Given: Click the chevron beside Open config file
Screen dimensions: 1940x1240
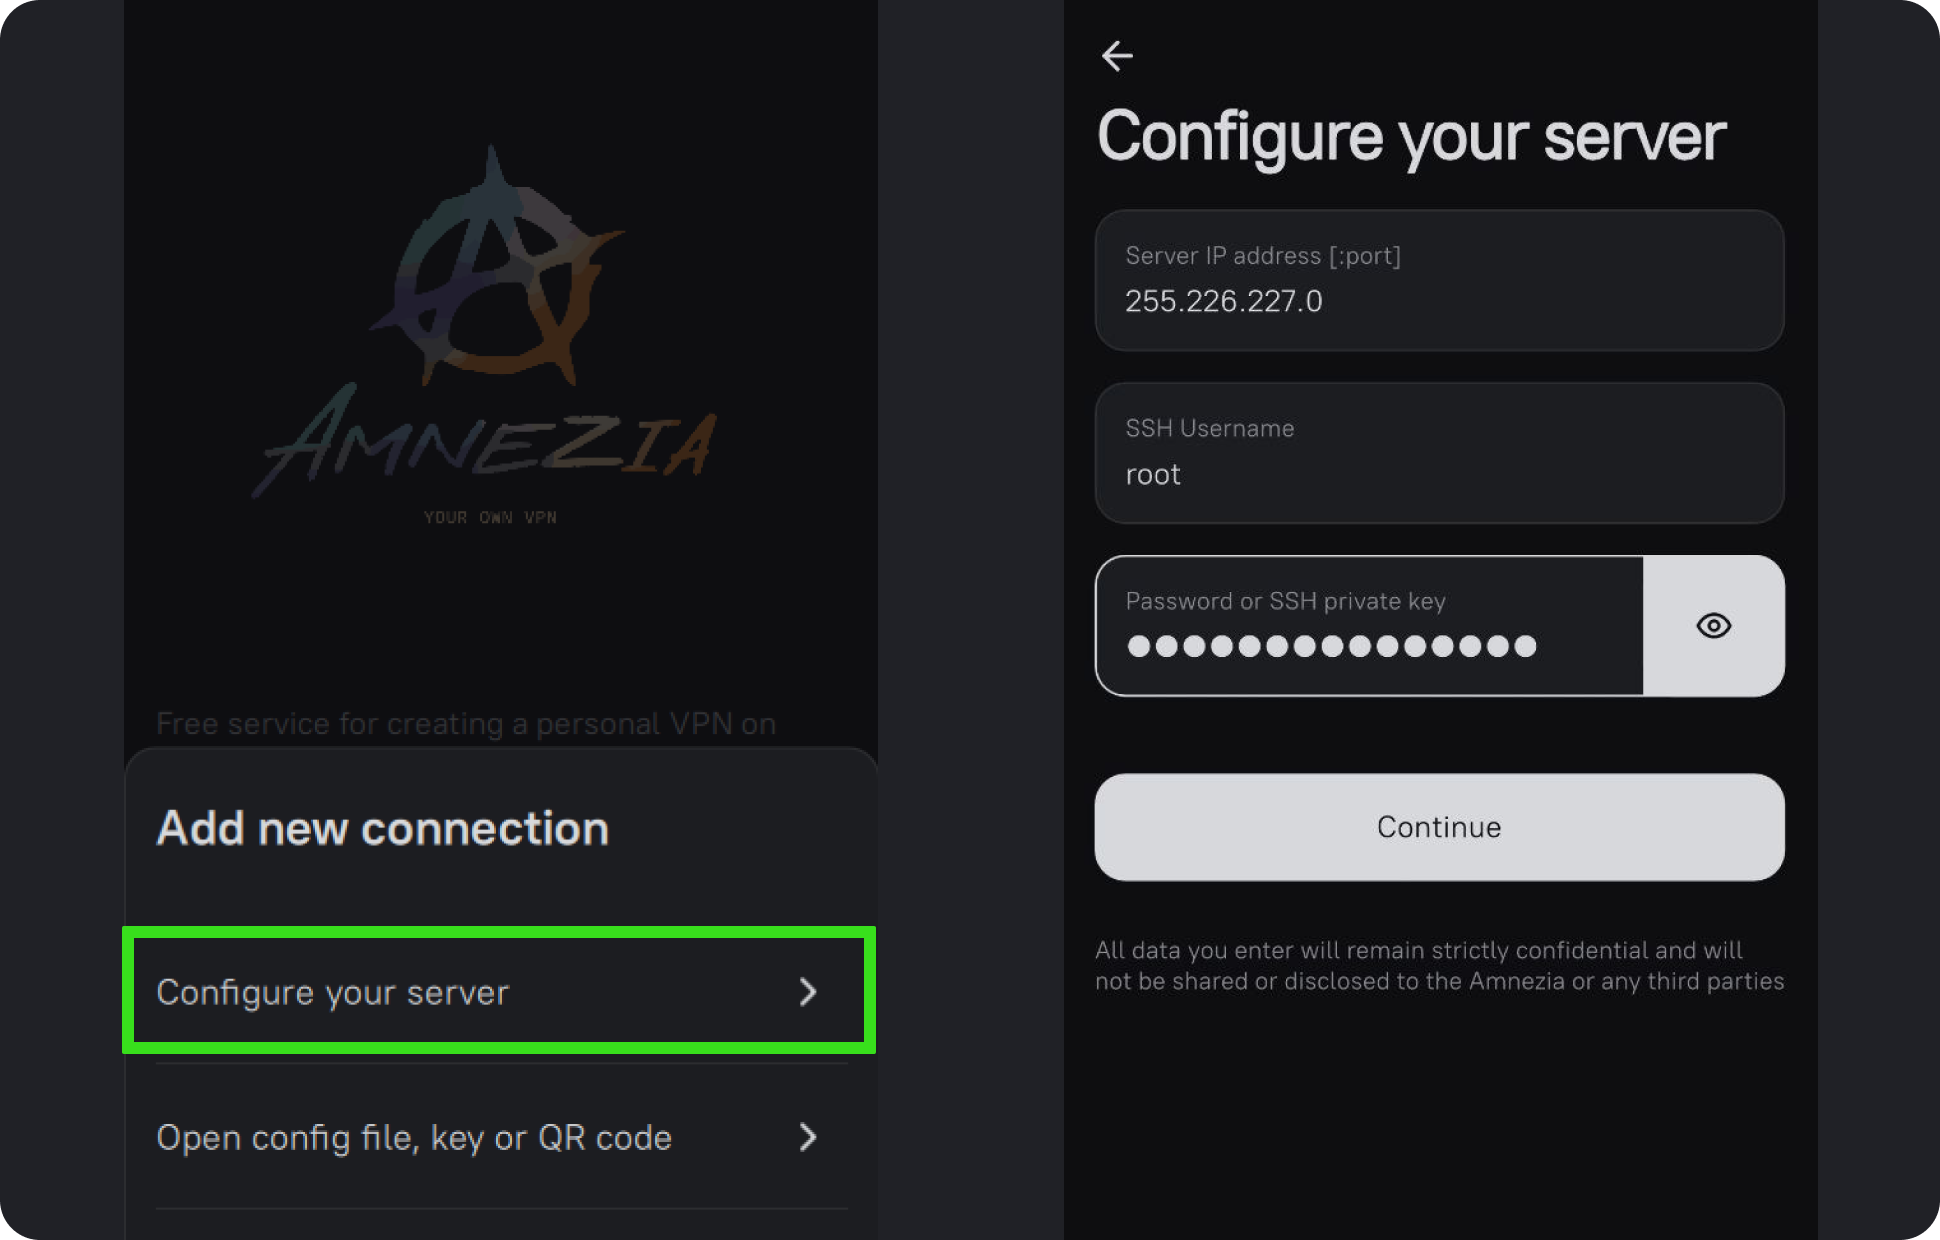Looking at the screenshot, I should click(808, 1137).
